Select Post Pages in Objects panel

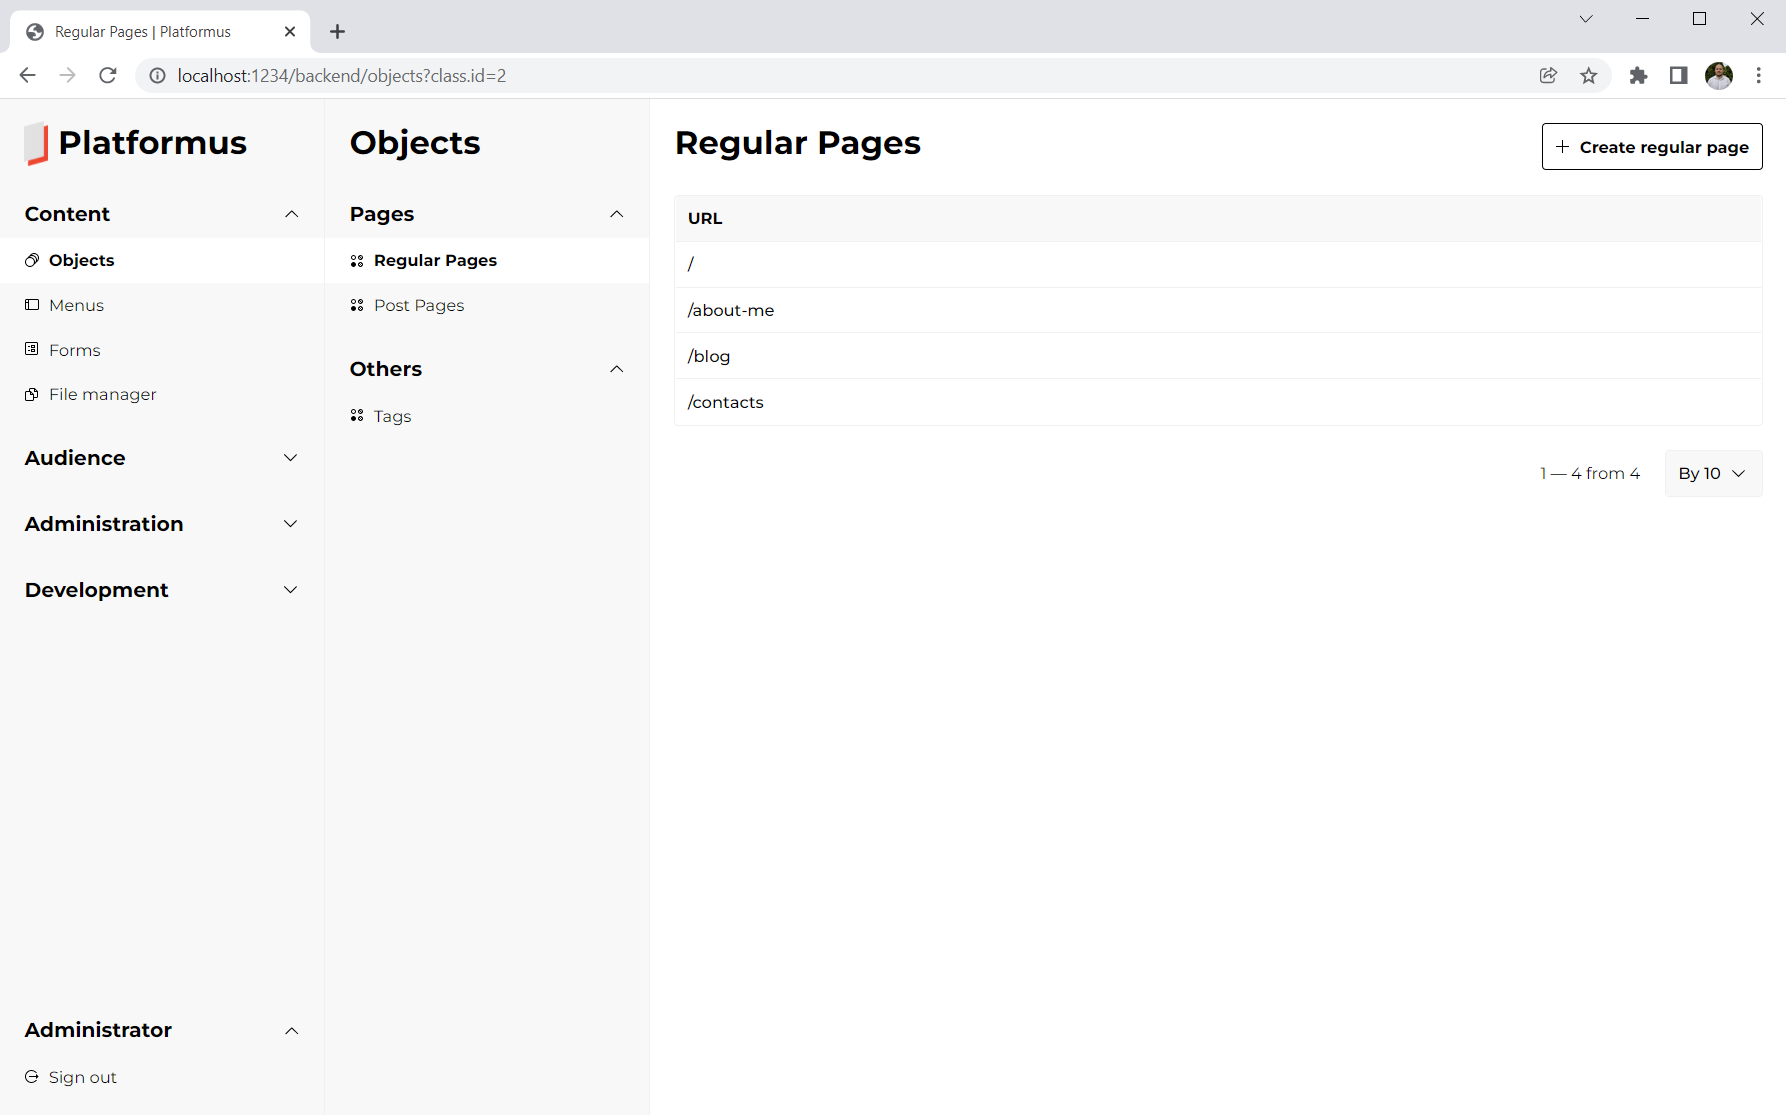point(487,305)
